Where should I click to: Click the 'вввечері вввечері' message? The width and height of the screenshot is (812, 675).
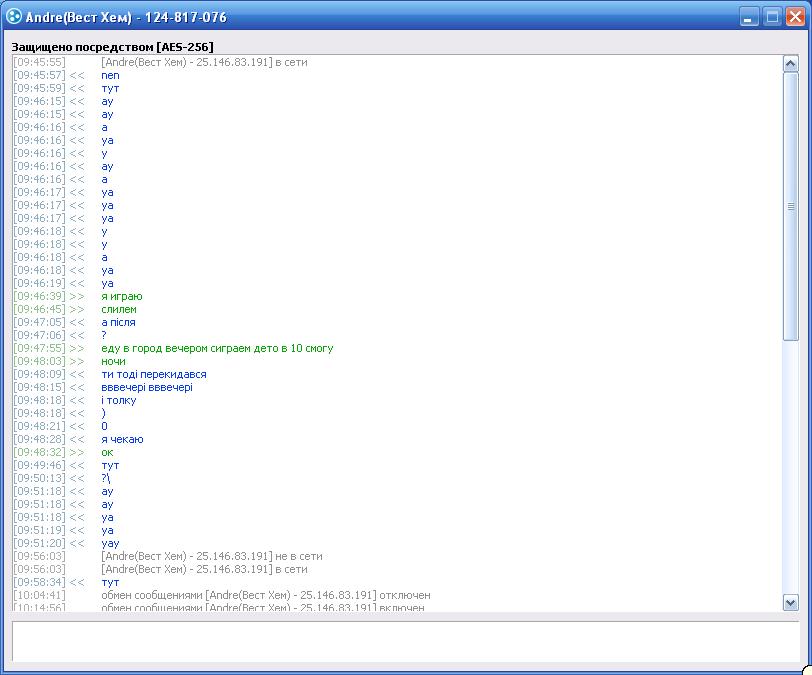147,387
